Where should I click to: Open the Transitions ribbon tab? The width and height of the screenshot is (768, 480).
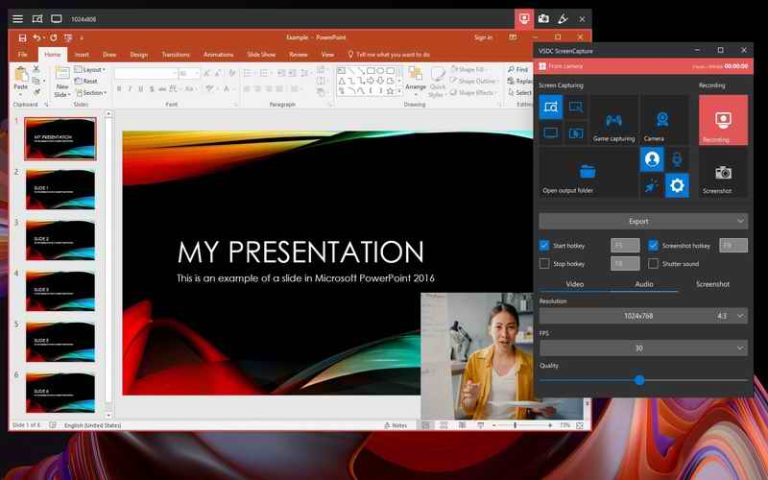(175, 54)
